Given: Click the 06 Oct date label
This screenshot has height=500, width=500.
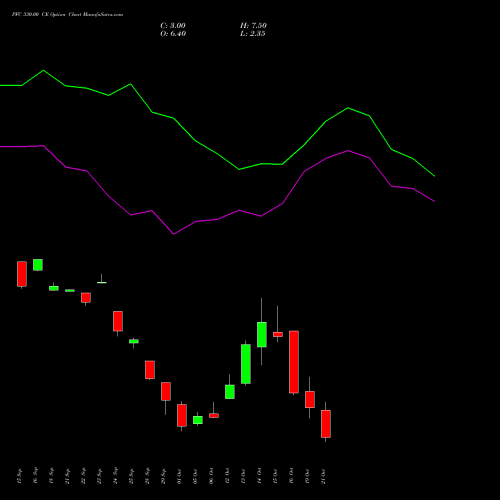Looking at the screenshot, I should pos(211,476).
